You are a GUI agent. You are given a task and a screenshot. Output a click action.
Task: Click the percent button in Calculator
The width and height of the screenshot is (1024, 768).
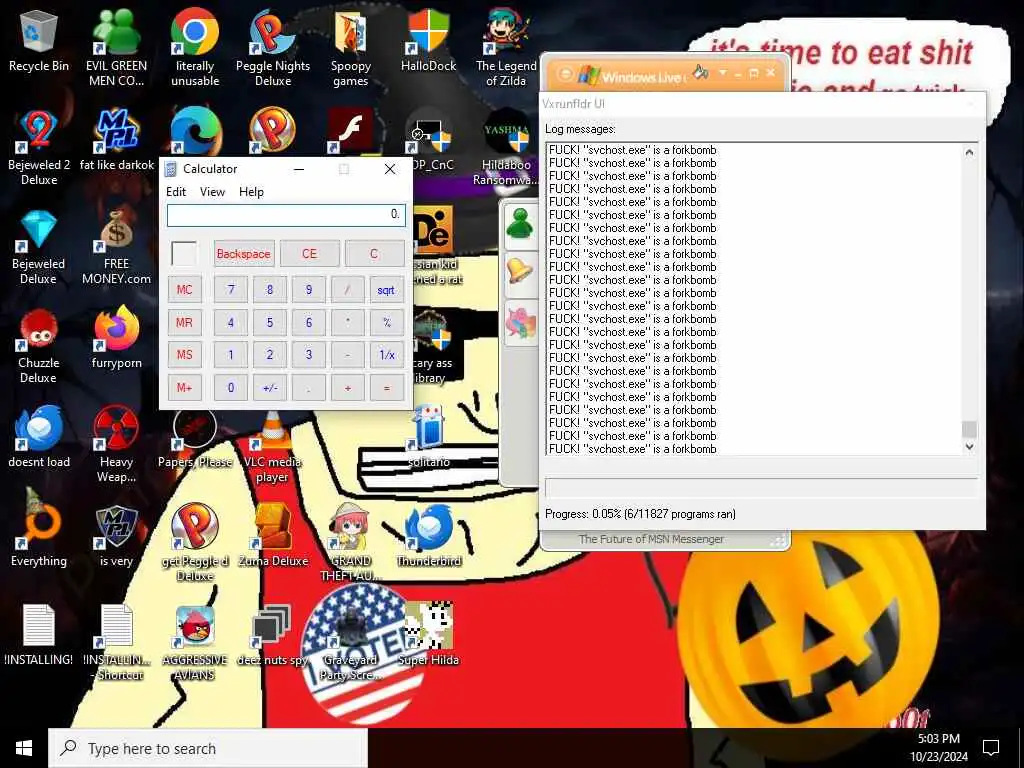(386, 323)
